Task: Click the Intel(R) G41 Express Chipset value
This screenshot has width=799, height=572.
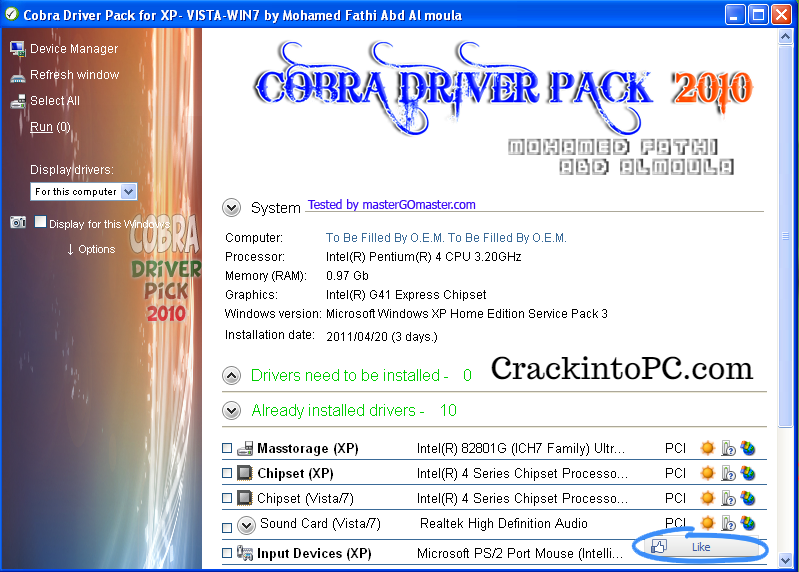Action: (x=406, y=295)
